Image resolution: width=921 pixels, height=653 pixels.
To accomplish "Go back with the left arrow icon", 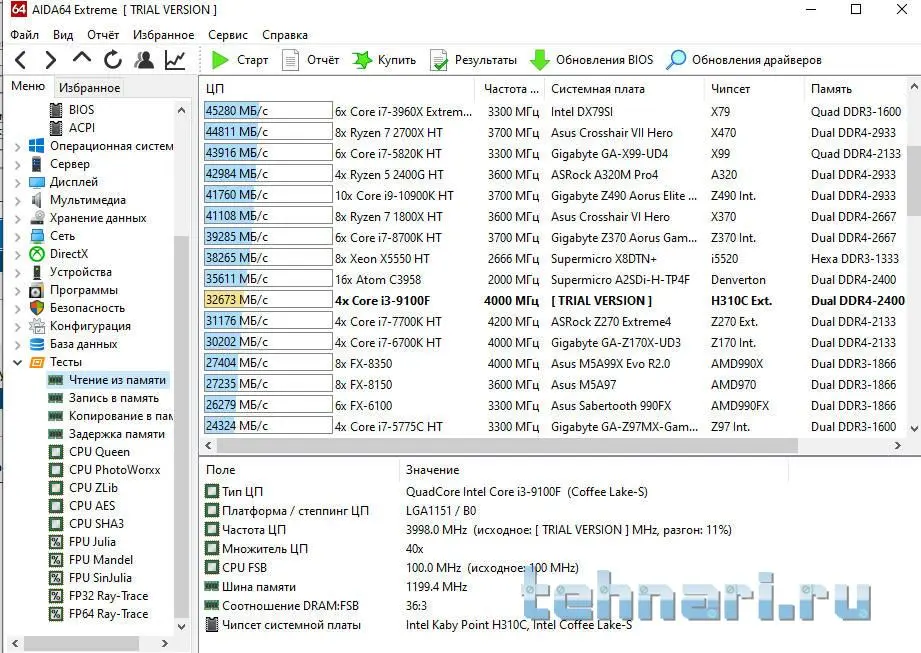I will (x=21, y=59).
